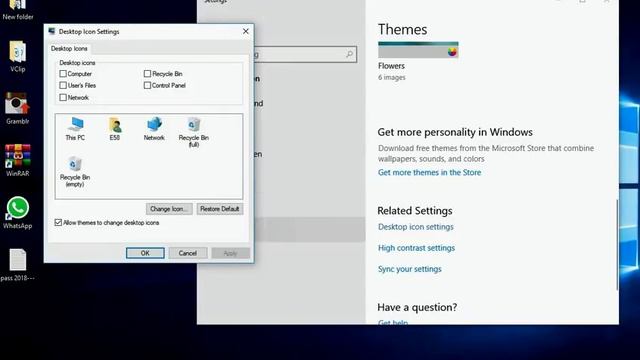Select the Recycle Bin (empty) icon

point(75,172)
